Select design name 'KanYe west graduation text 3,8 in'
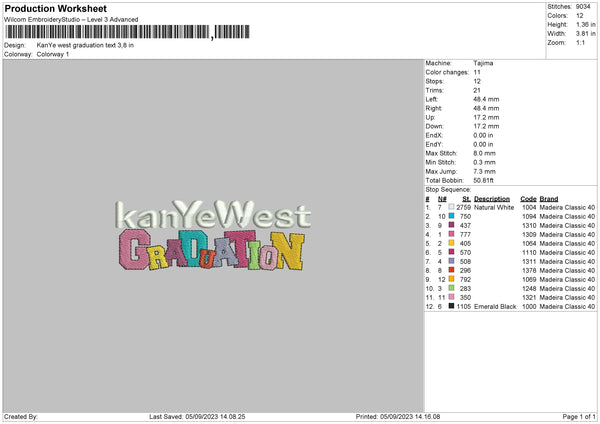Viewport: 600px width, 424px height. pos(85,45)
